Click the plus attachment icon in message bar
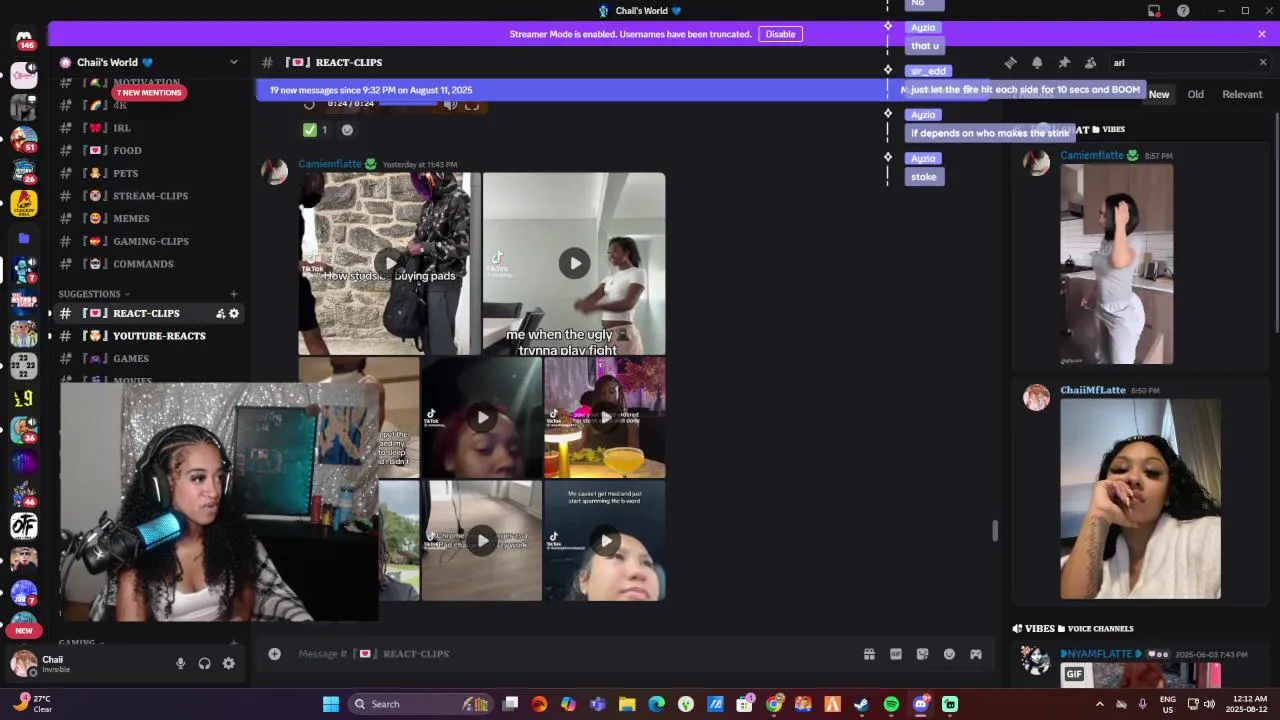This screenshot has height=720, width=1280. (x=274, y=654)
